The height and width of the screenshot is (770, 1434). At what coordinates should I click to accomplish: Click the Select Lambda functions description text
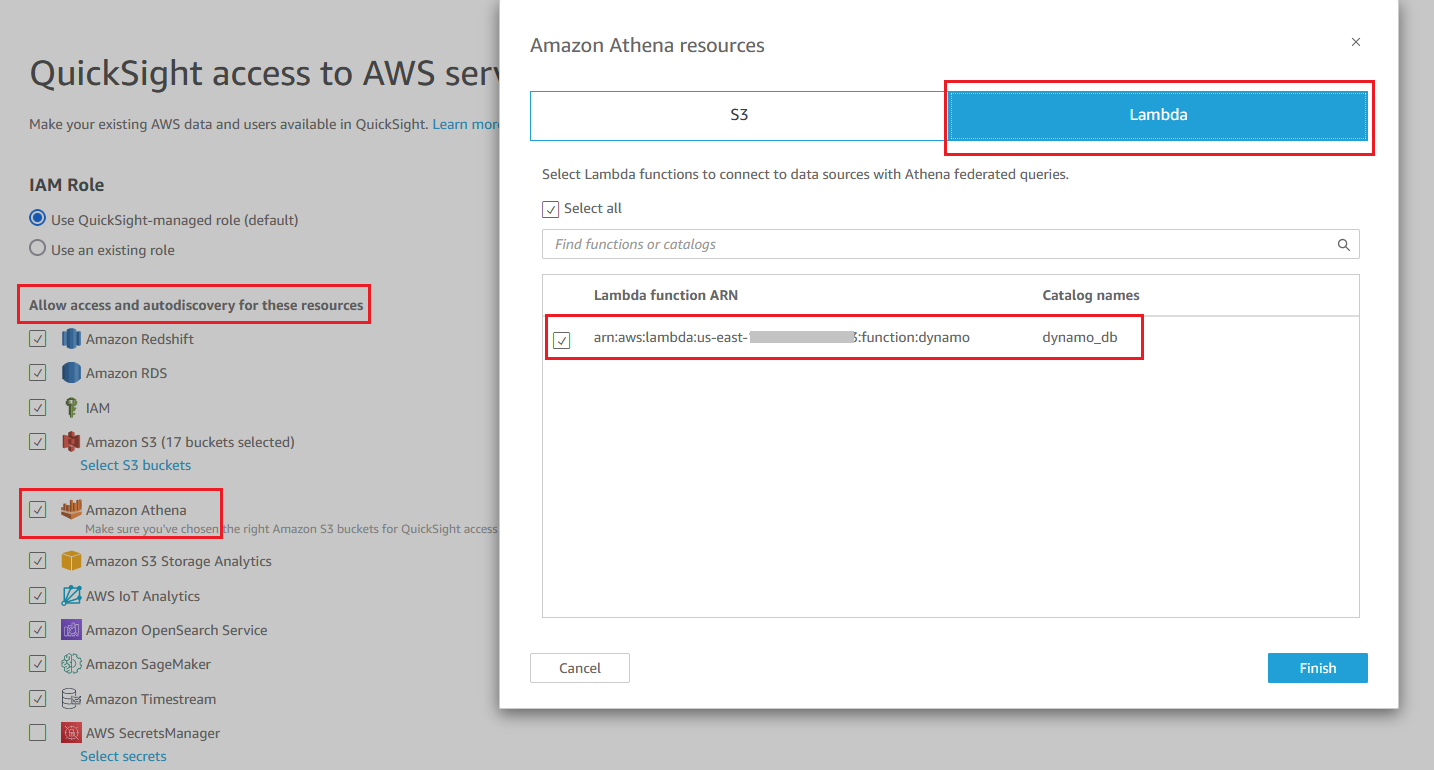(805, 174)
